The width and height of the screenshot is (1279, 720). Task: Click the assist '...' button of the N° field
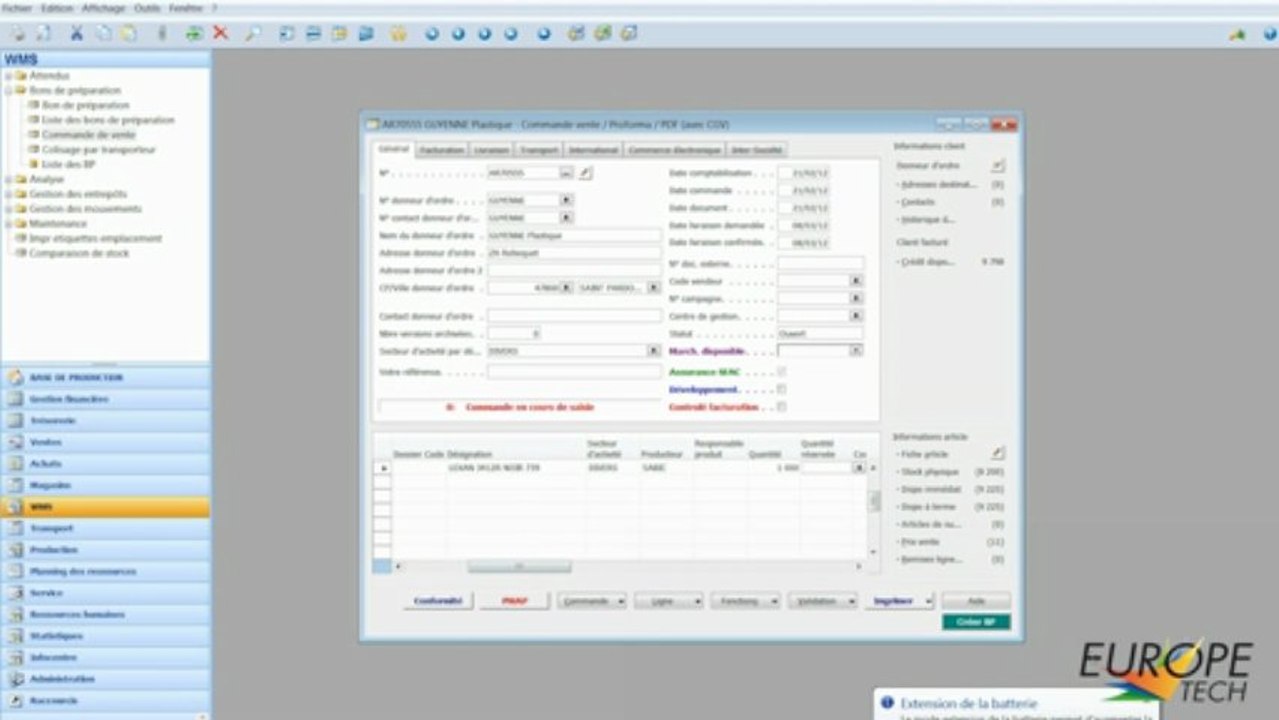566,173
